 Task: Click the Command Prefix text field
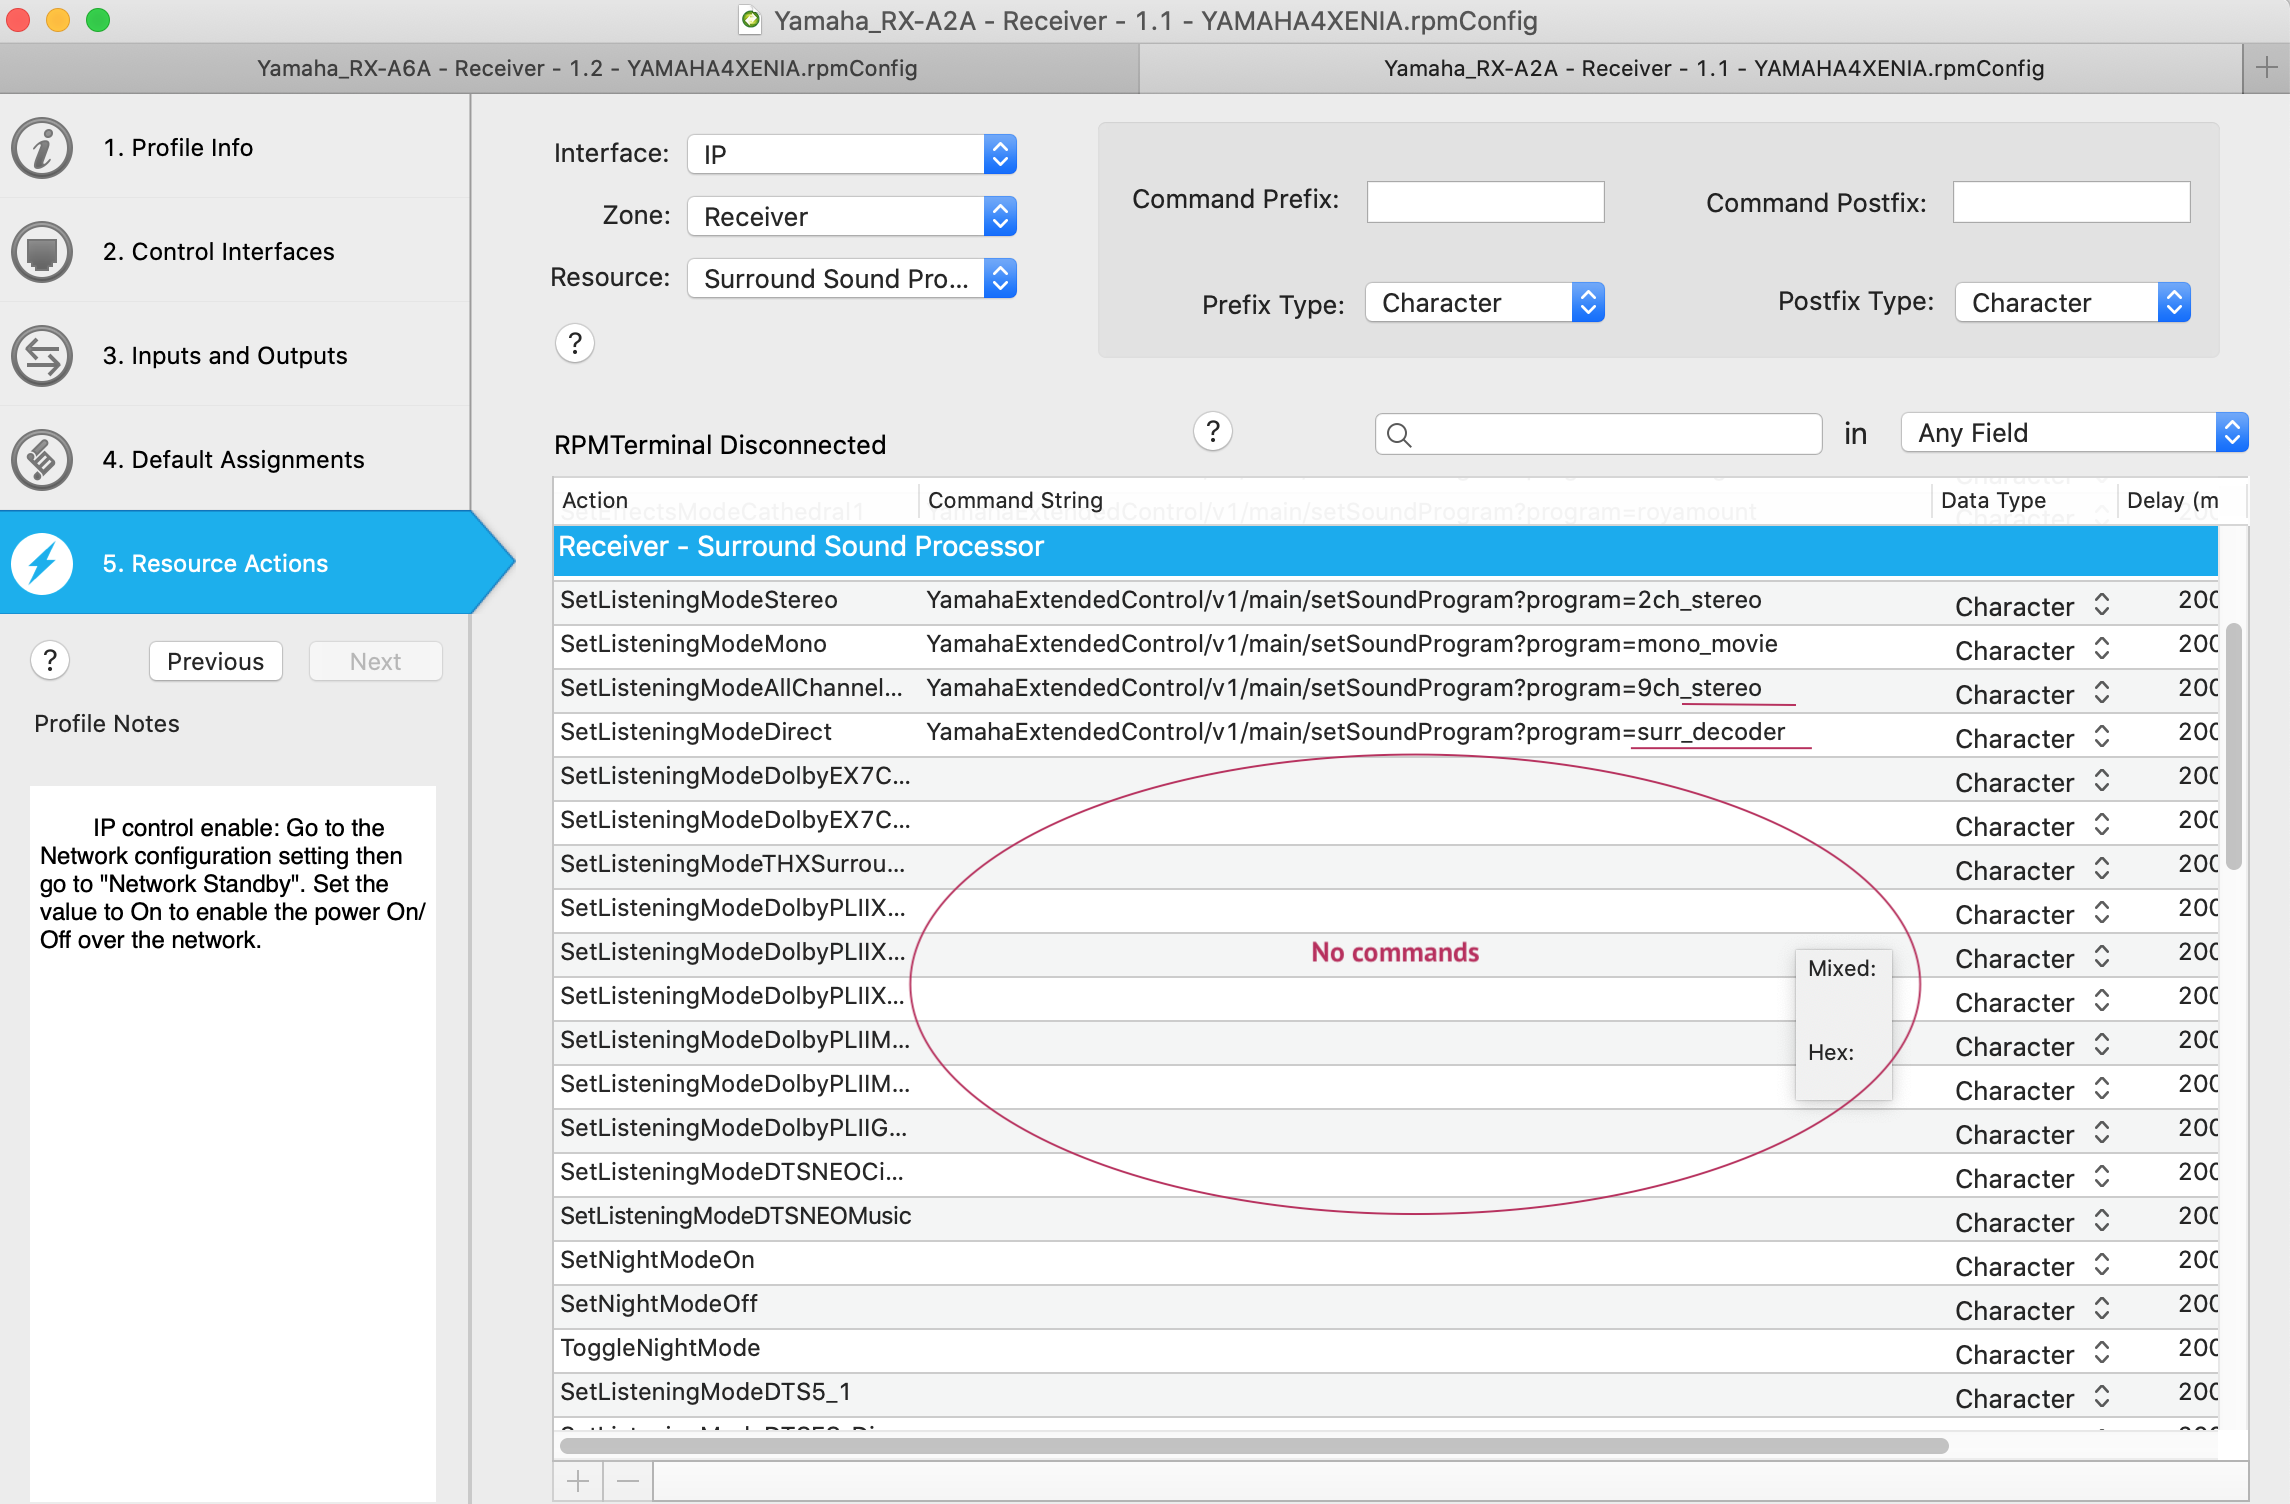(x=1485, y=202)
